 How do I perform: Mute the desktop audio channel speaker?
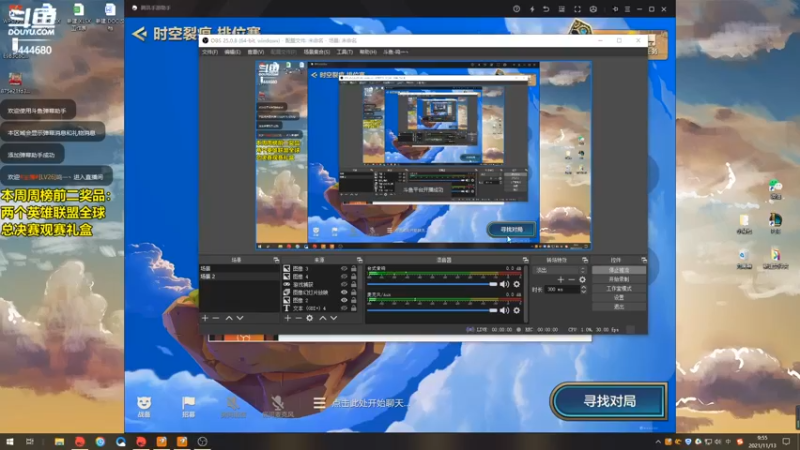point(505,284)
